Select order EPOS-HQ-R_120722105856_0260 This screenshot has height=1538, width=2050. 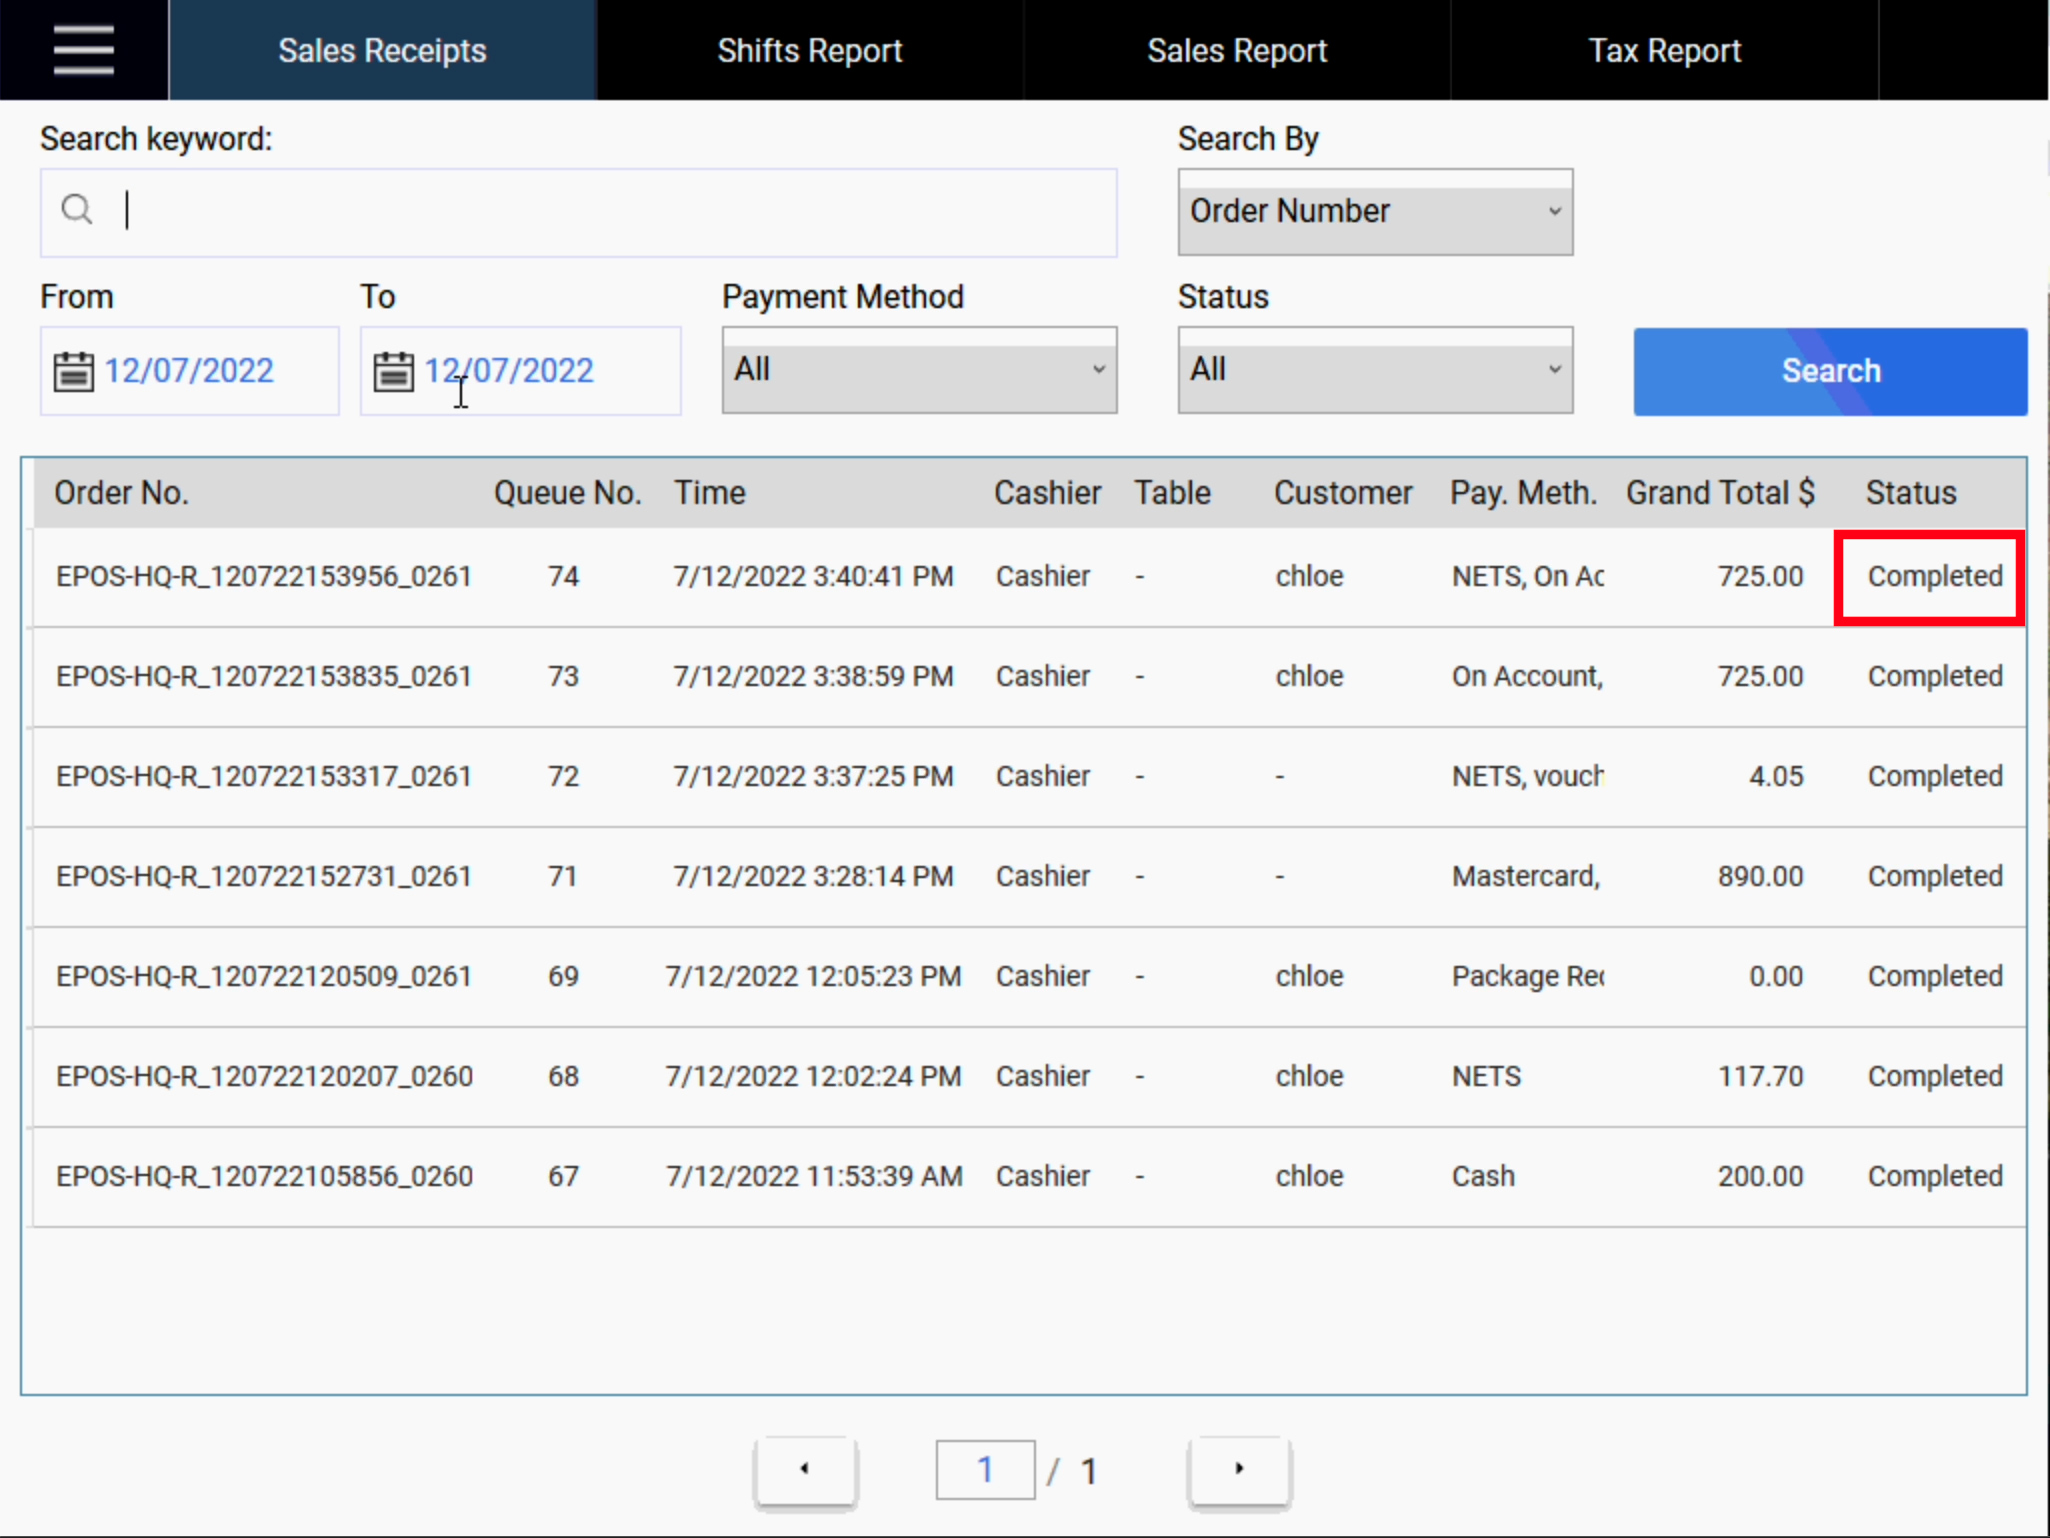[264, 1177]
